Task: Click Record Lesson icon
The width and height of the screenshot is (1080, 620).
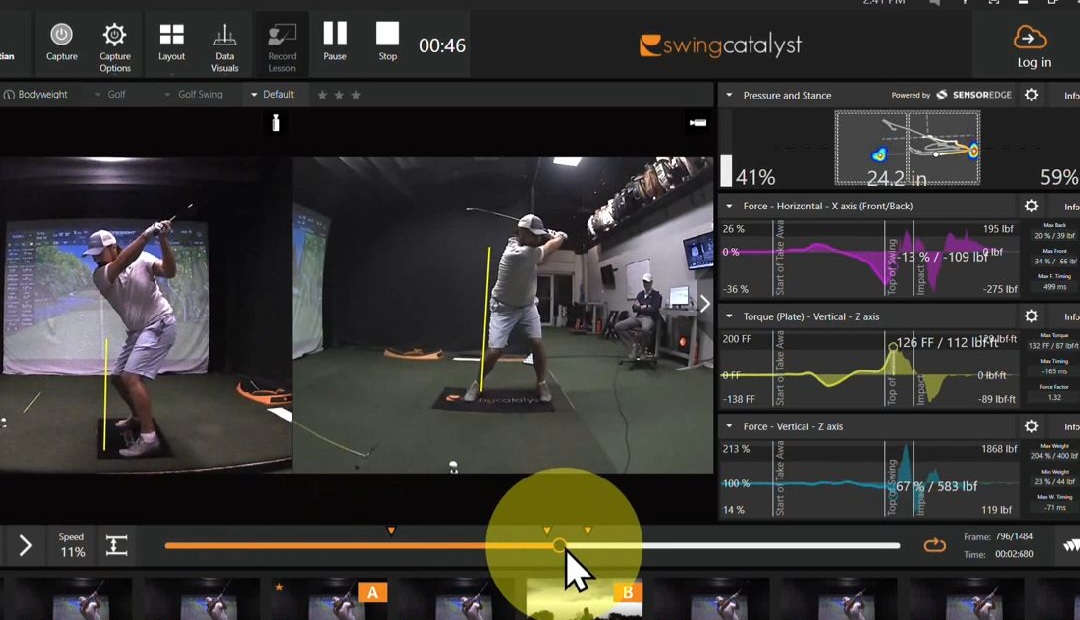Action: tap(282, 34)
